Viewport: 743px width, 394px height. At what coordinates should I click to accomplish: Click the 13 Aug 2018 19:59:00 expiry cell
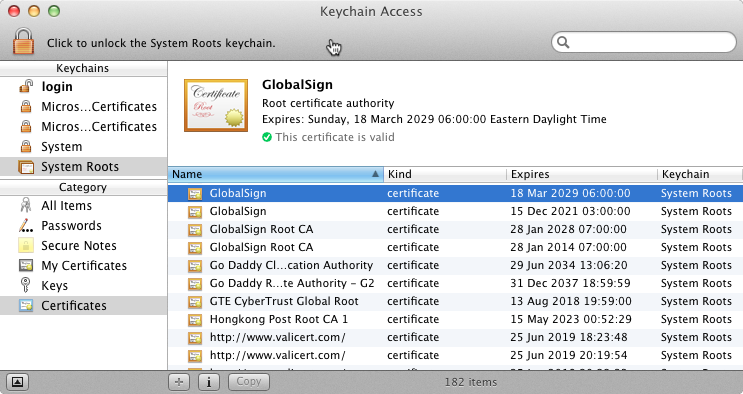pyautogui.click(x=571, y=302)
